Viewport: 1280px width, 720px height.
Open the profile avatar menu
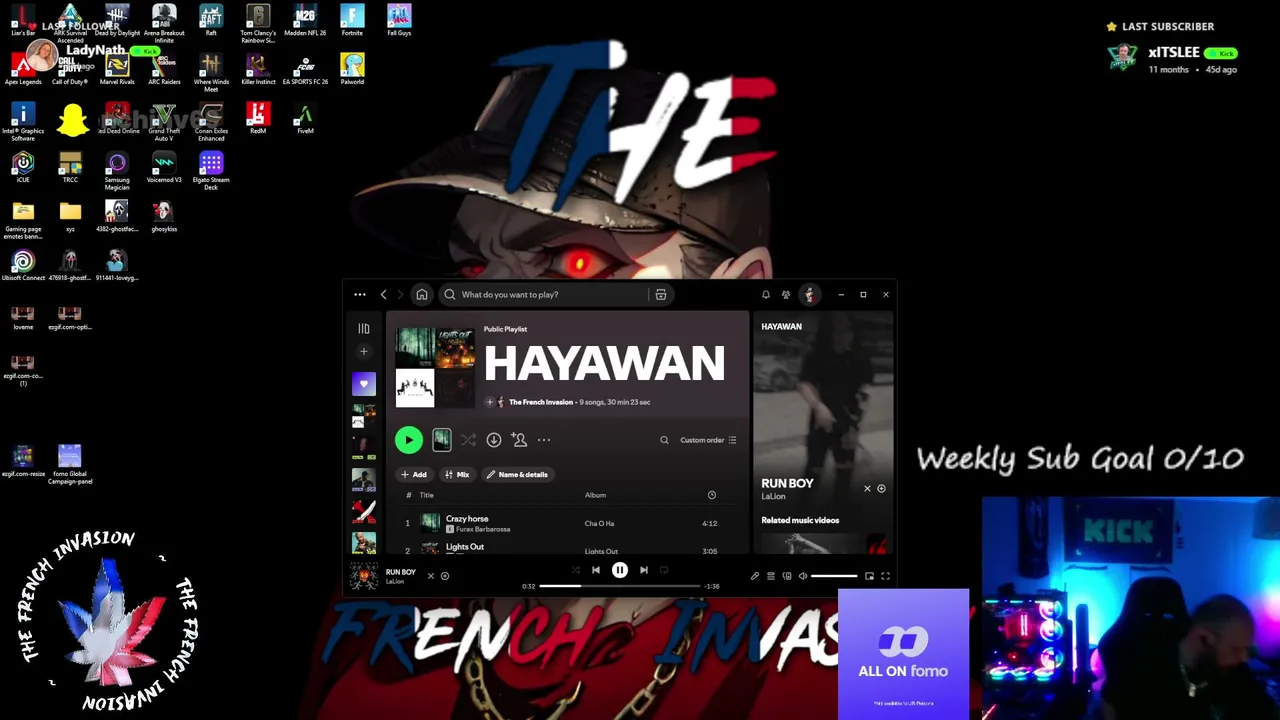point(809,295)
